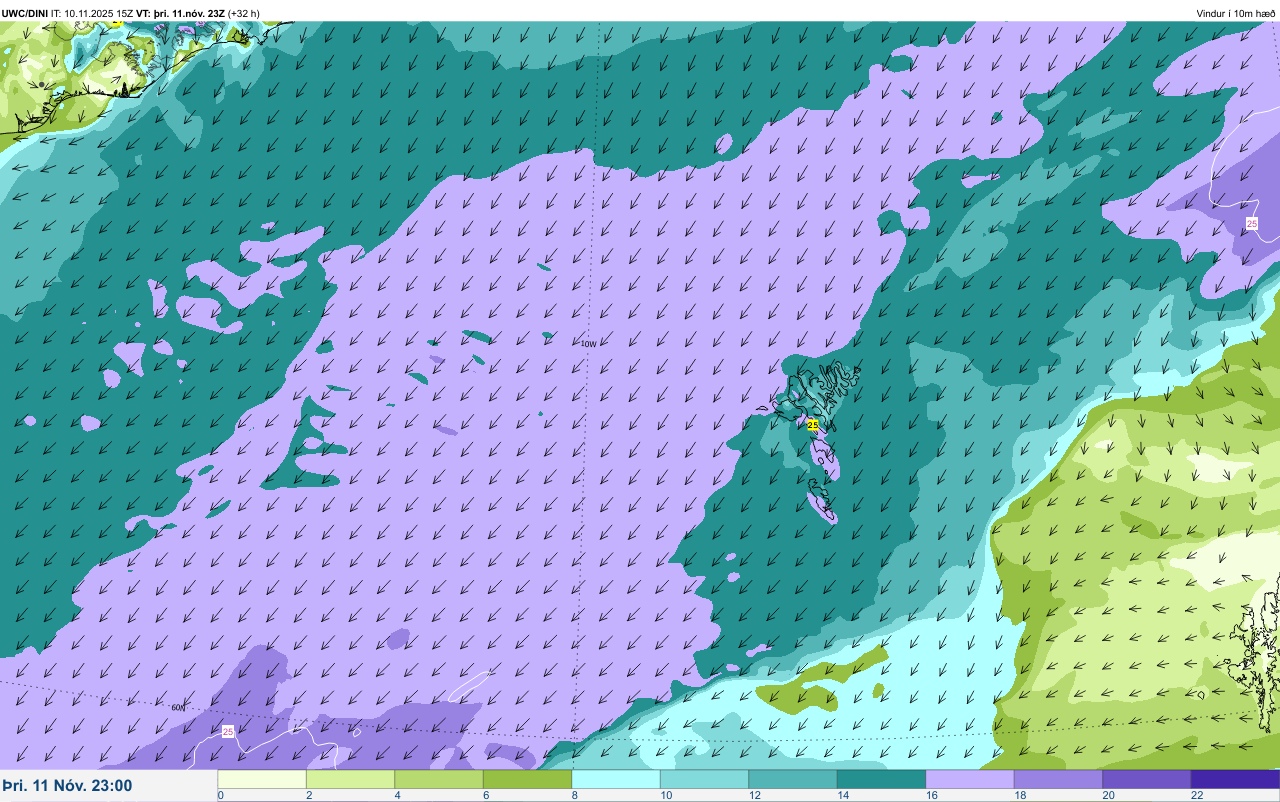This screenshot has height=802, width=1280.
Task: Click the legend number "0"
Action: click(x=220, y=796)
